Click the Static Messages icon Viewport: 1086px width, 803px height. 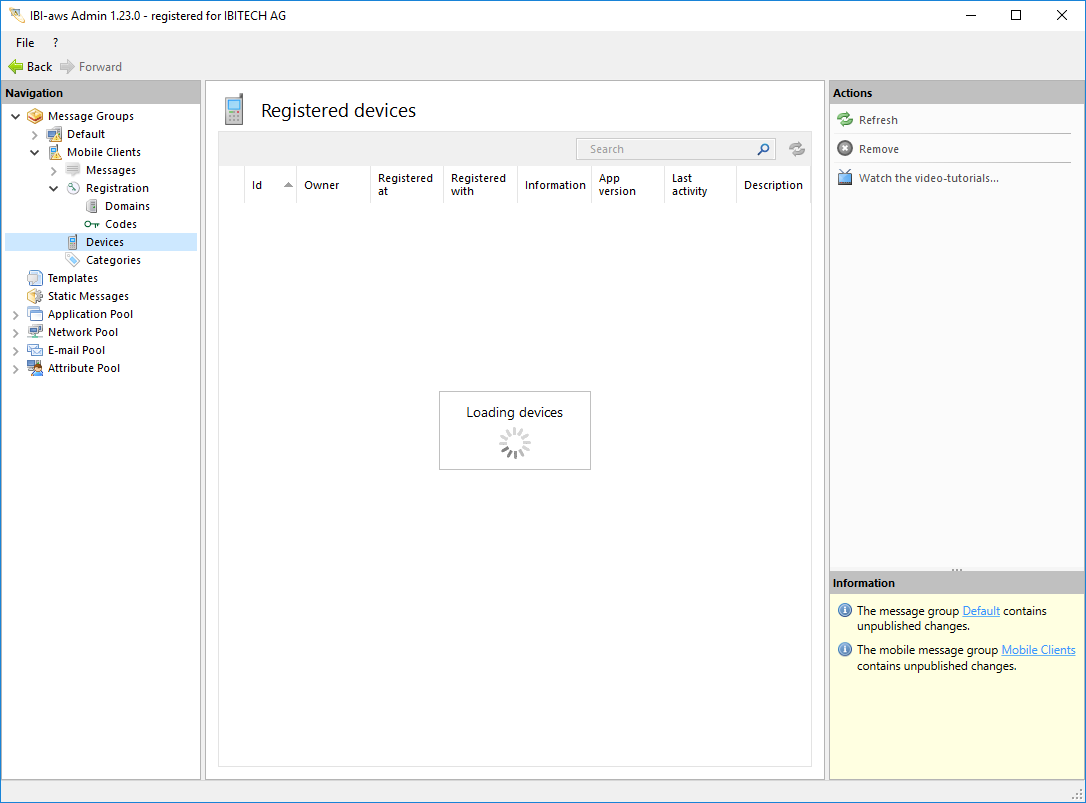click(35, 296)
